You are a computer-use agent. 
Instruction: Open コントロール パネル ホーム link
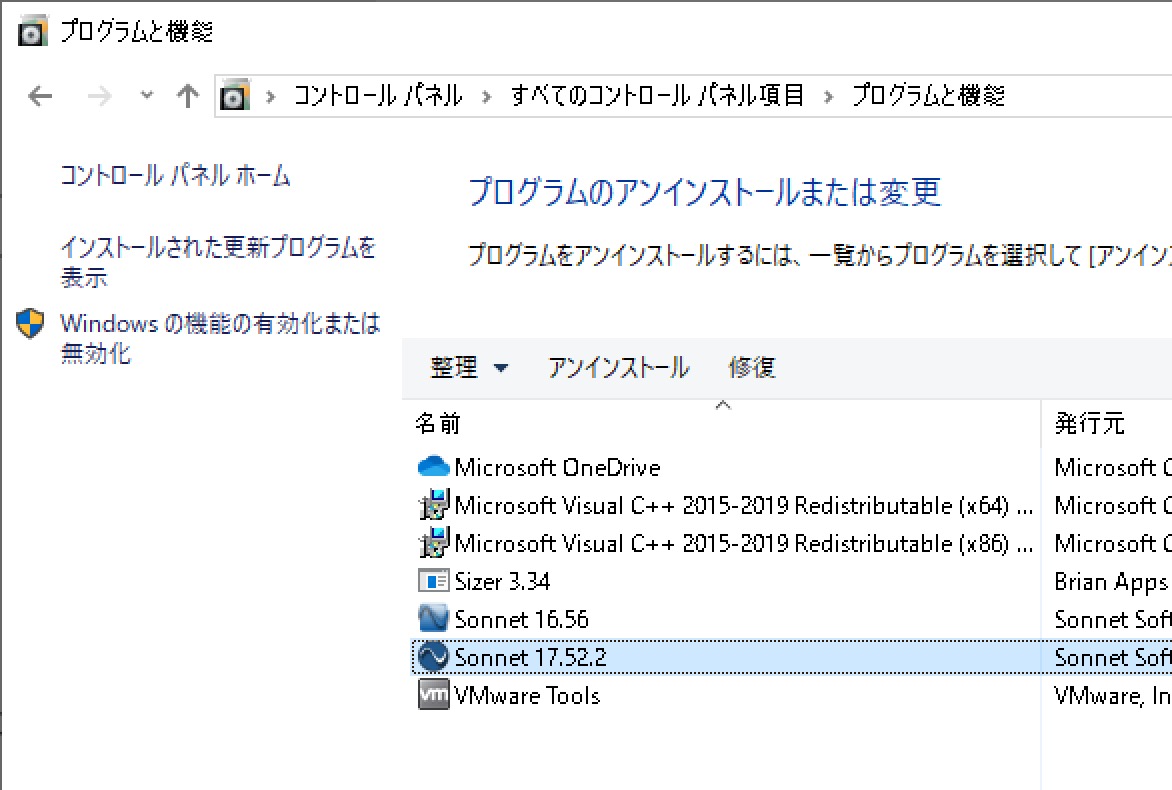[175, 176]
